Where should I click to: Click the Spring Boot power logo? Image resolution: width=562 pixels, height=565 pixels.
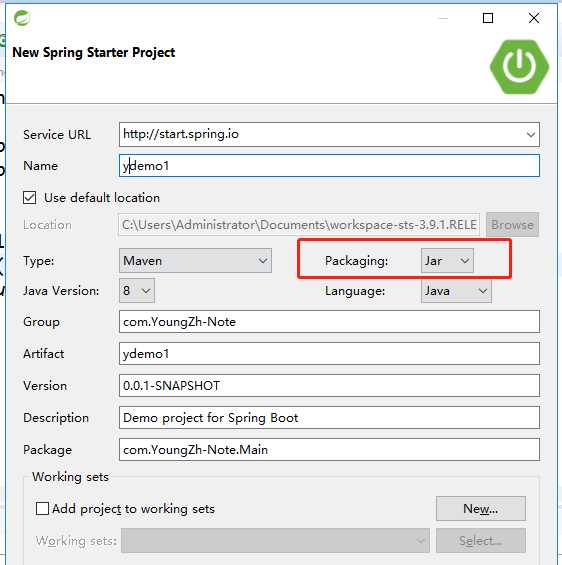click(x=519, y=67)
